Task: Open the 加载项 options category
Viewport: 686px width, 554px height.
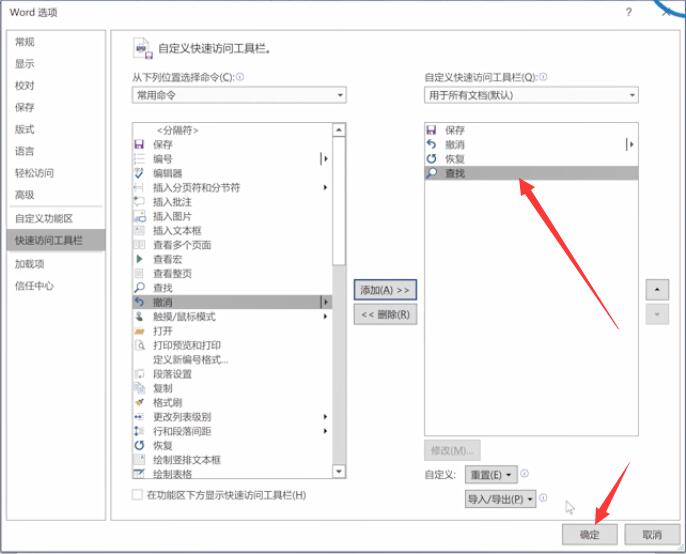Action: point(29,264)
